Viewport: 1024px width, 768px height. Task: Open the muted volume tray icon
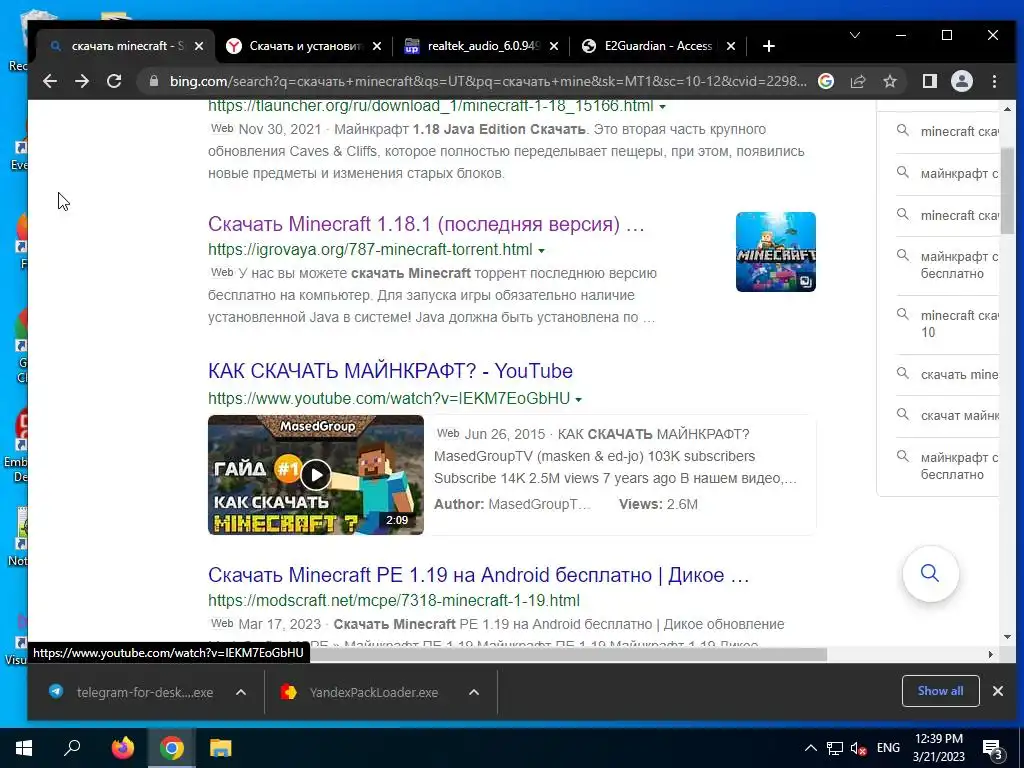[859, 748]
